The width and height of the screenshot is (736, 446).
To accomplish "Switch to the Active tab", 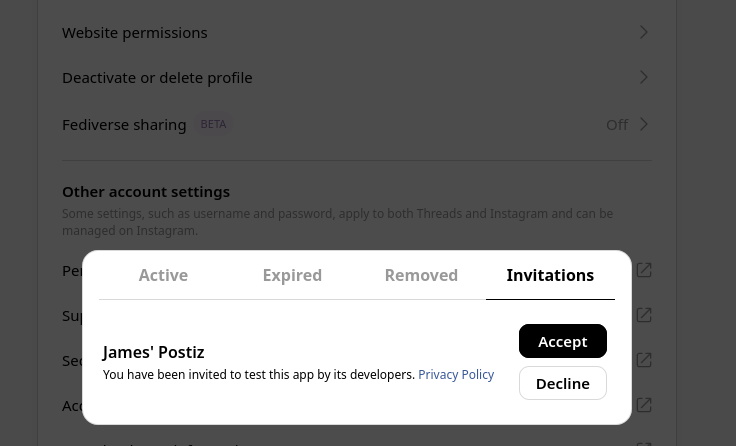I will 163,275.
